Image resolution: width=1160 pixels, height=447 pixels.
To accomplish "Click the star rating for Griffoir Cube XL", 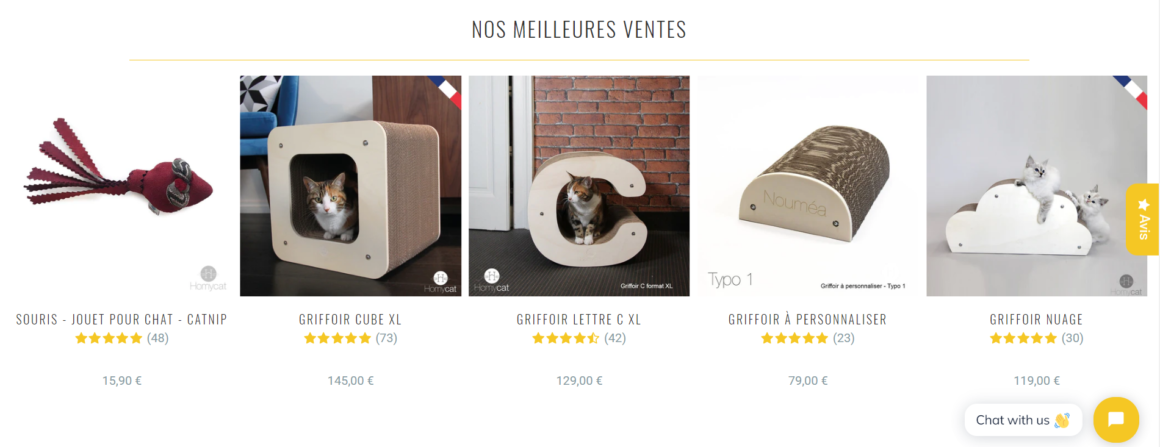I will pyautogui.click(x=338, y=338).
